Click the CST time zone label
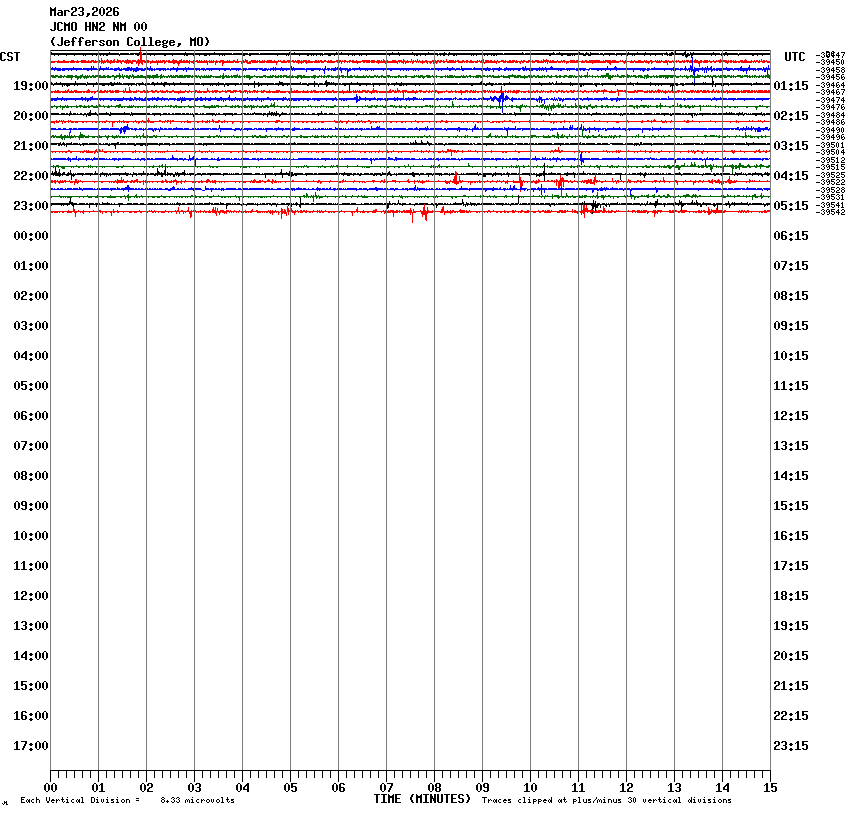 pos(10,57)
